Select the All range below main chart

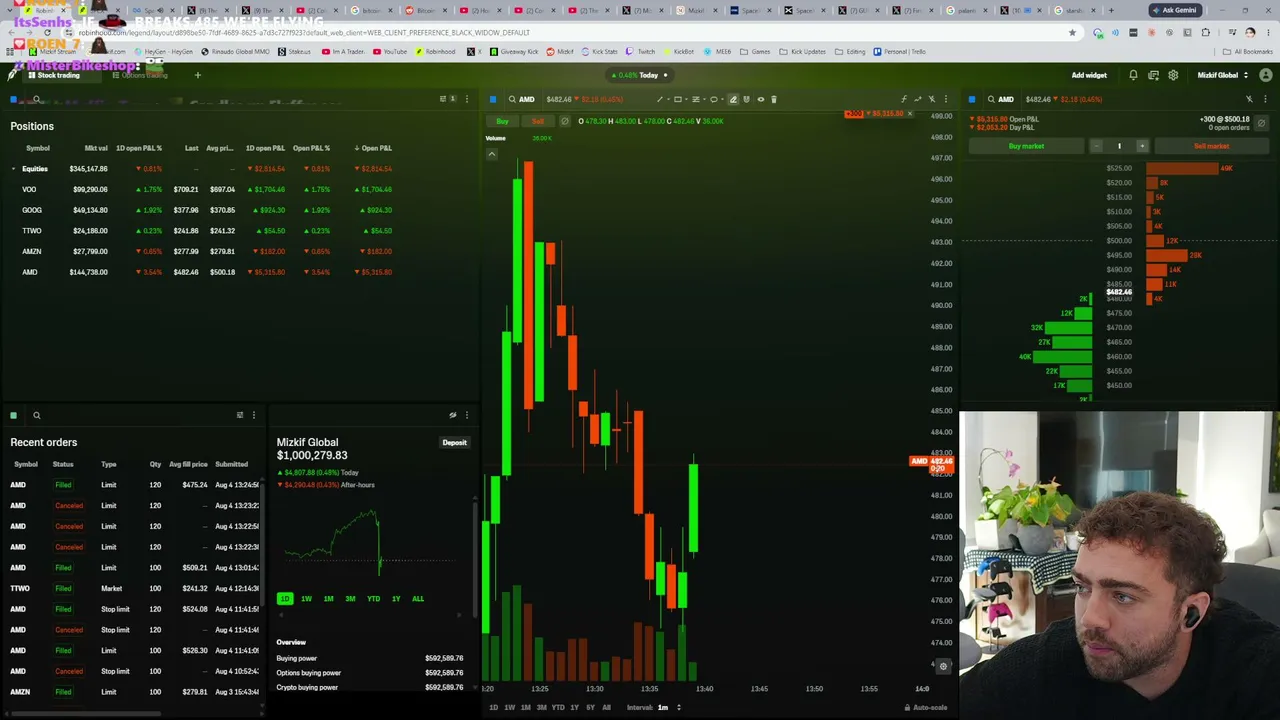click(x=606, y=707)
